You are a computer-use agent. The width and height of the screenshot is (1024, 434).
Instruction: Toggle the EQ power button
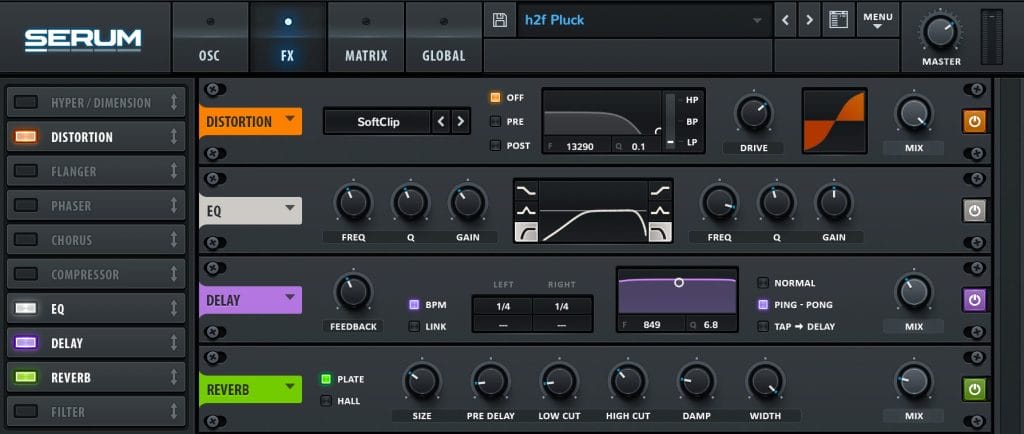point(974,210)
